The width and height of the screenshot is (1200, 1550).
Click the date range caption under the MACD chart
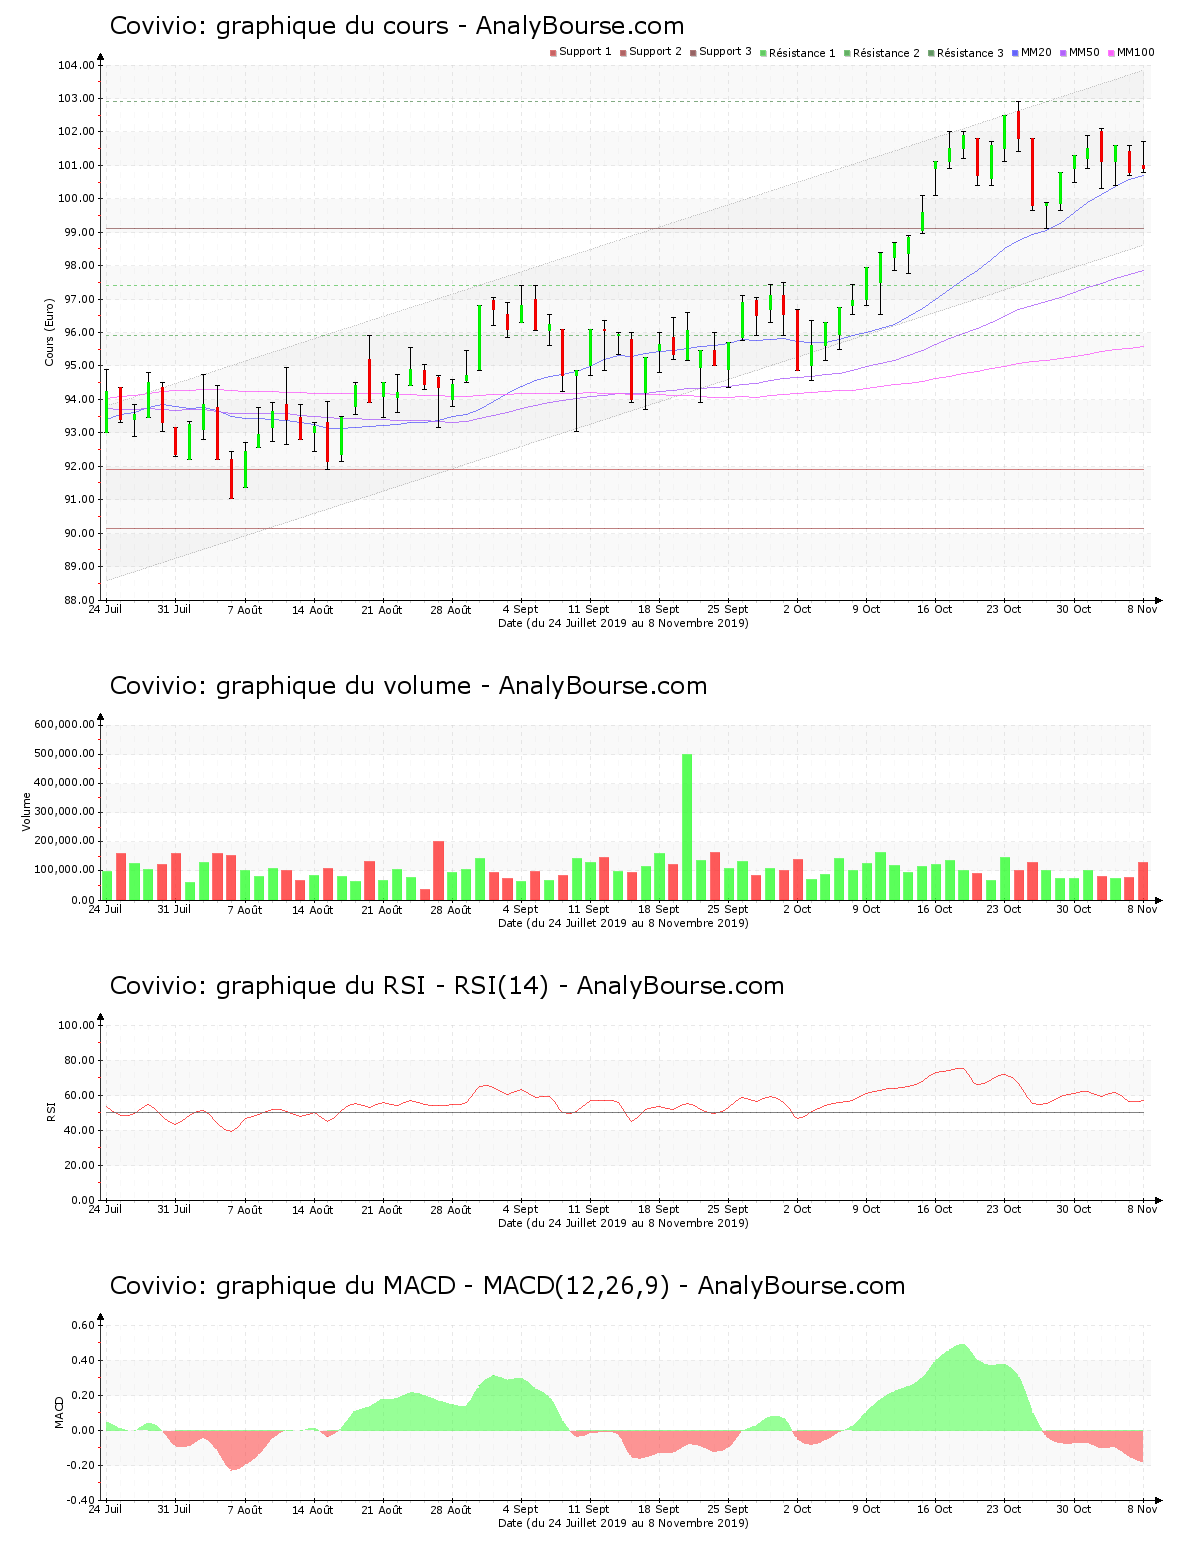tap(623, 1523)
